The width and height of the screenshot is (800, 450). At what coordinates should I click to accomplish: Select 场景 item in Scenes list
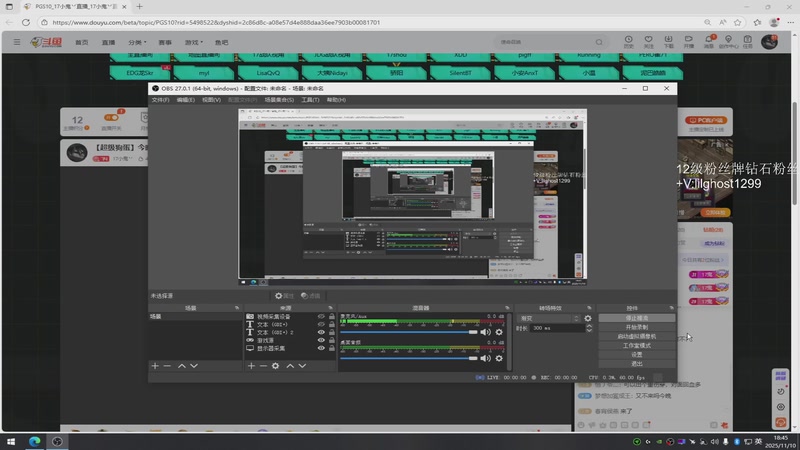[x=195, y=317]
